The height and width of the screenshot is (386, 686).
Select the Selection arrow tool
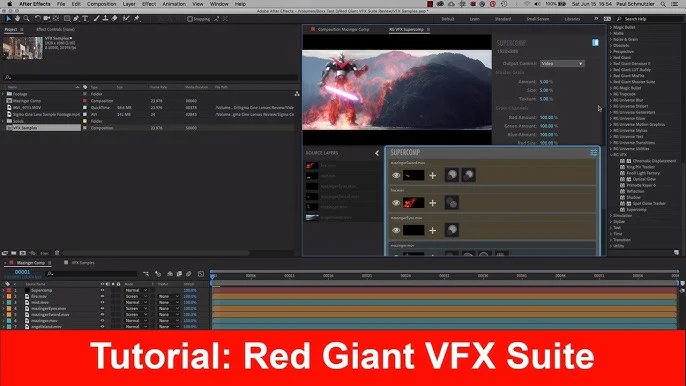pyautogui.click(x=8, y=19)
